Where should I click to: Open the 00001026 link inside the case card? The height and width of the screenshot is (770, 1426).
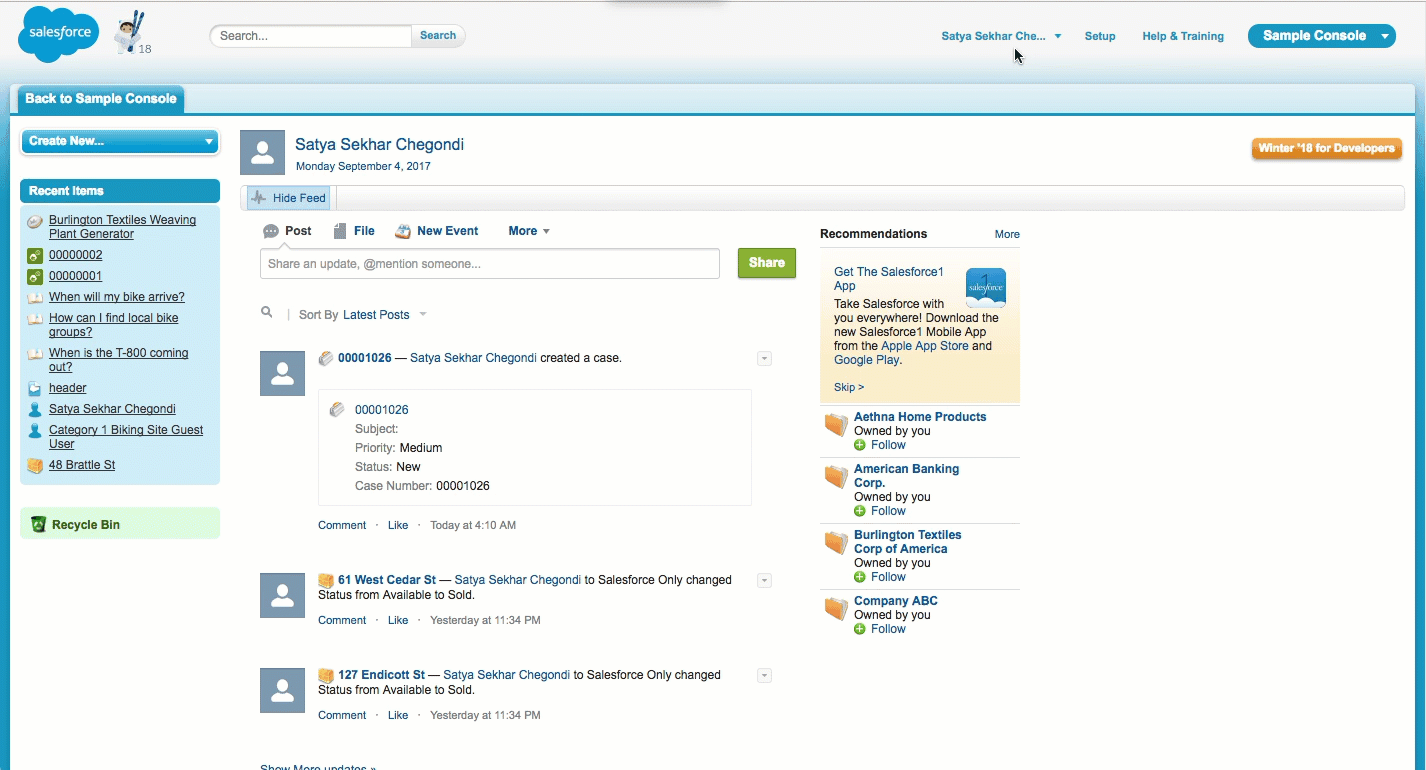point(382,410)
